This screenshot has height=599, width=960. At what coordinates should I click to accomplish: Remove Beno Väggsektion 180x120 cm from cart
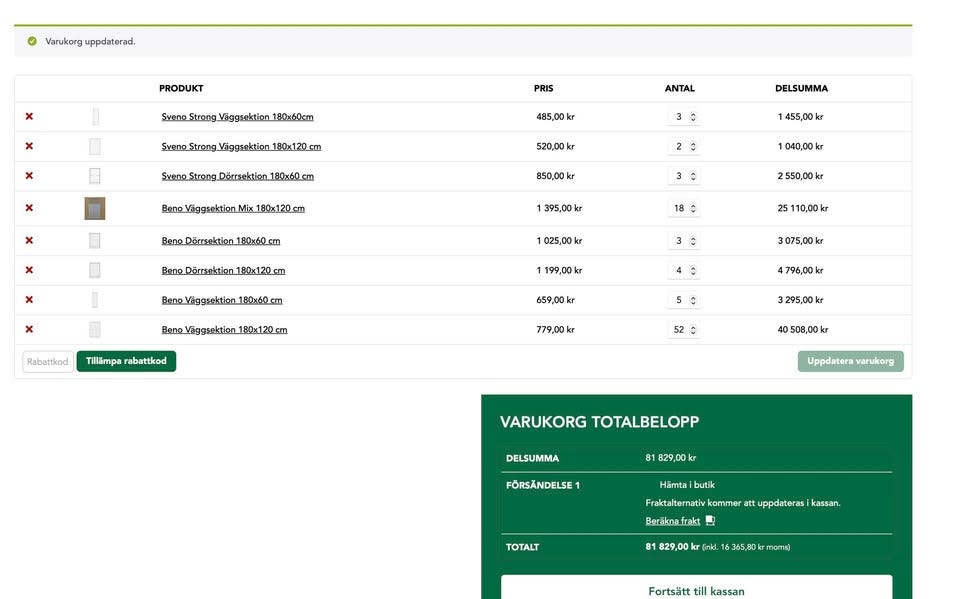(x=29, y=330)
